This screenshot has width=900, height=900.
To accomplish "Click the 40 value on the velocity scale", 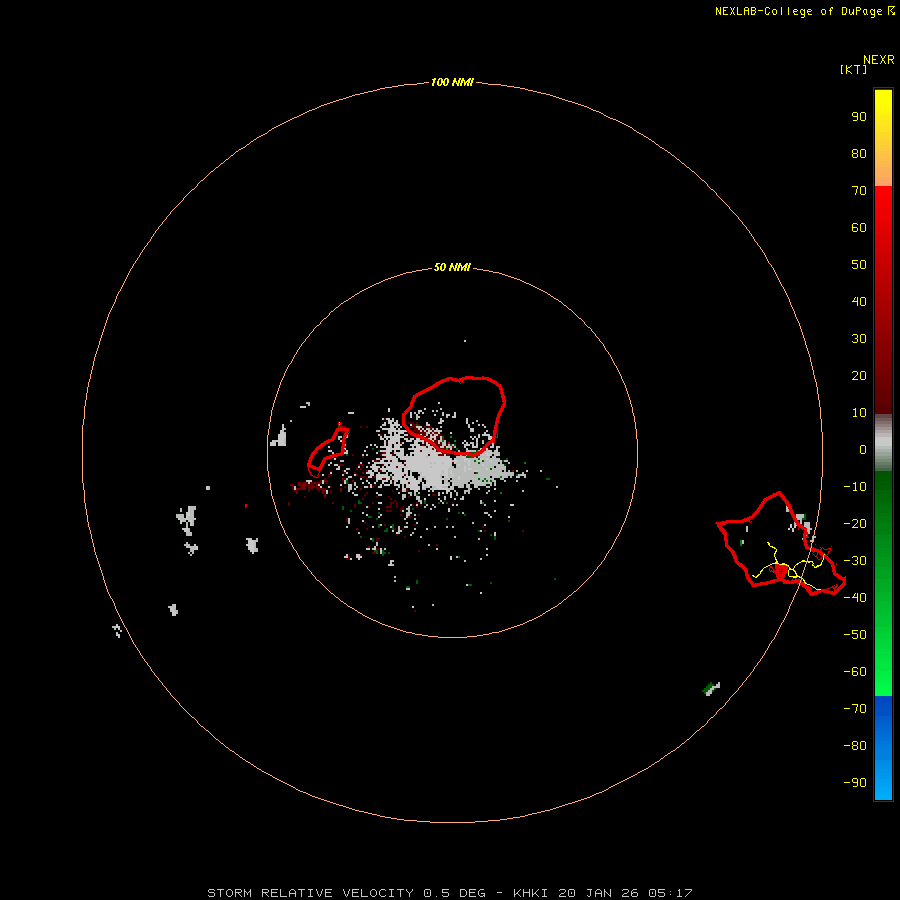I will pos(859,301).
